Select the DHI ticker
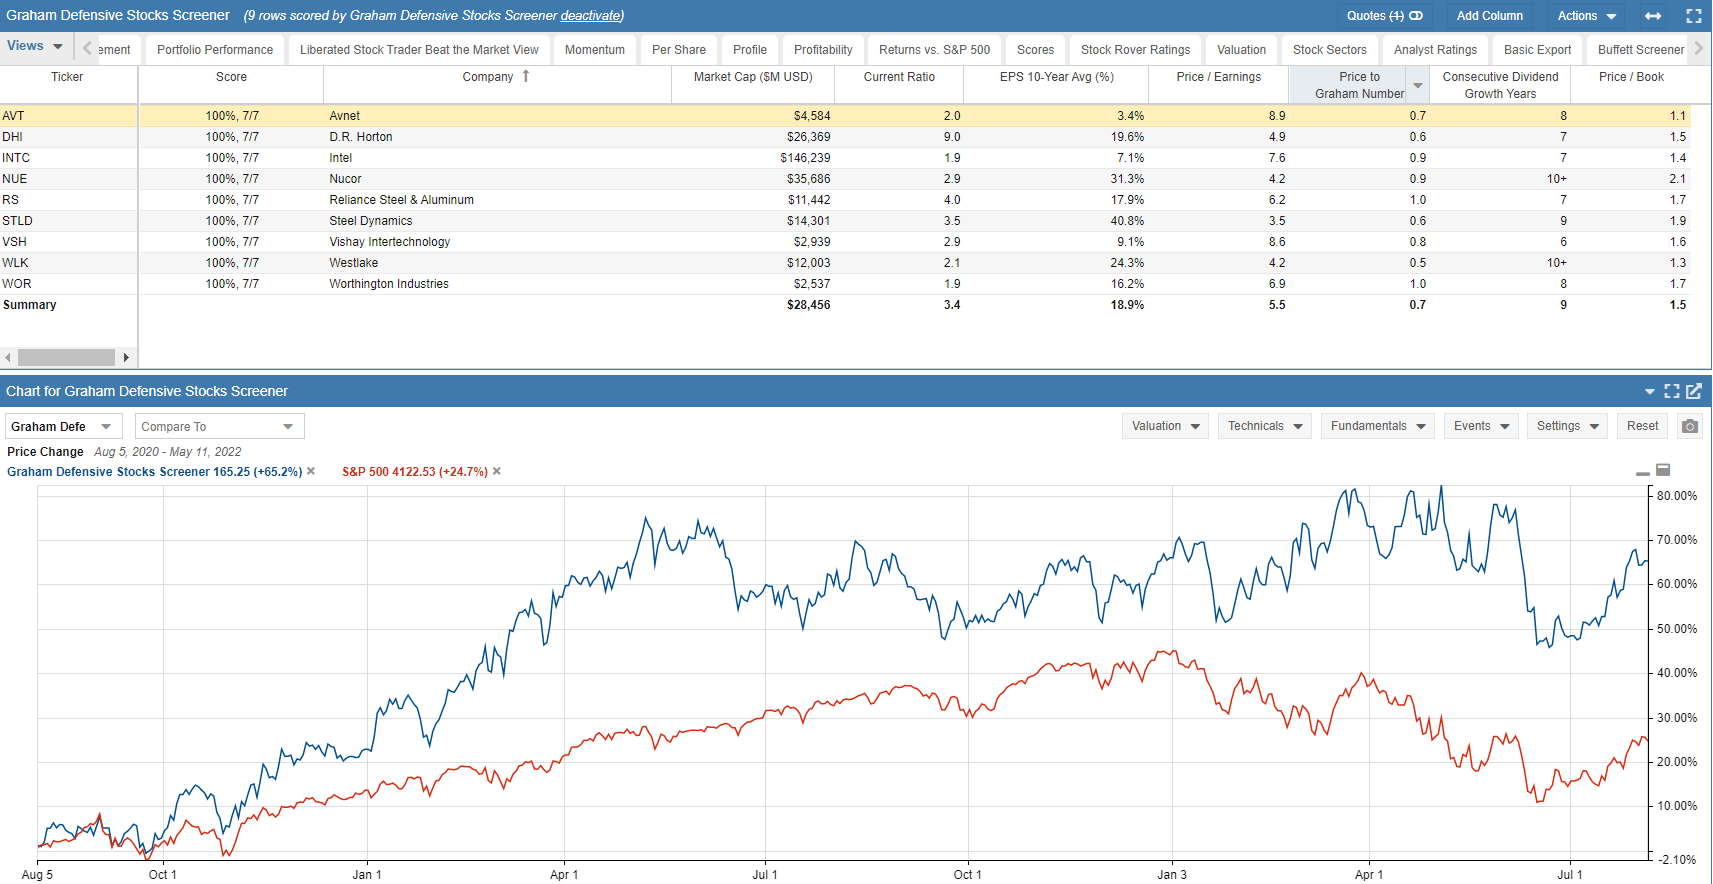The image size is (1713, 884). (x=12, y=137)
